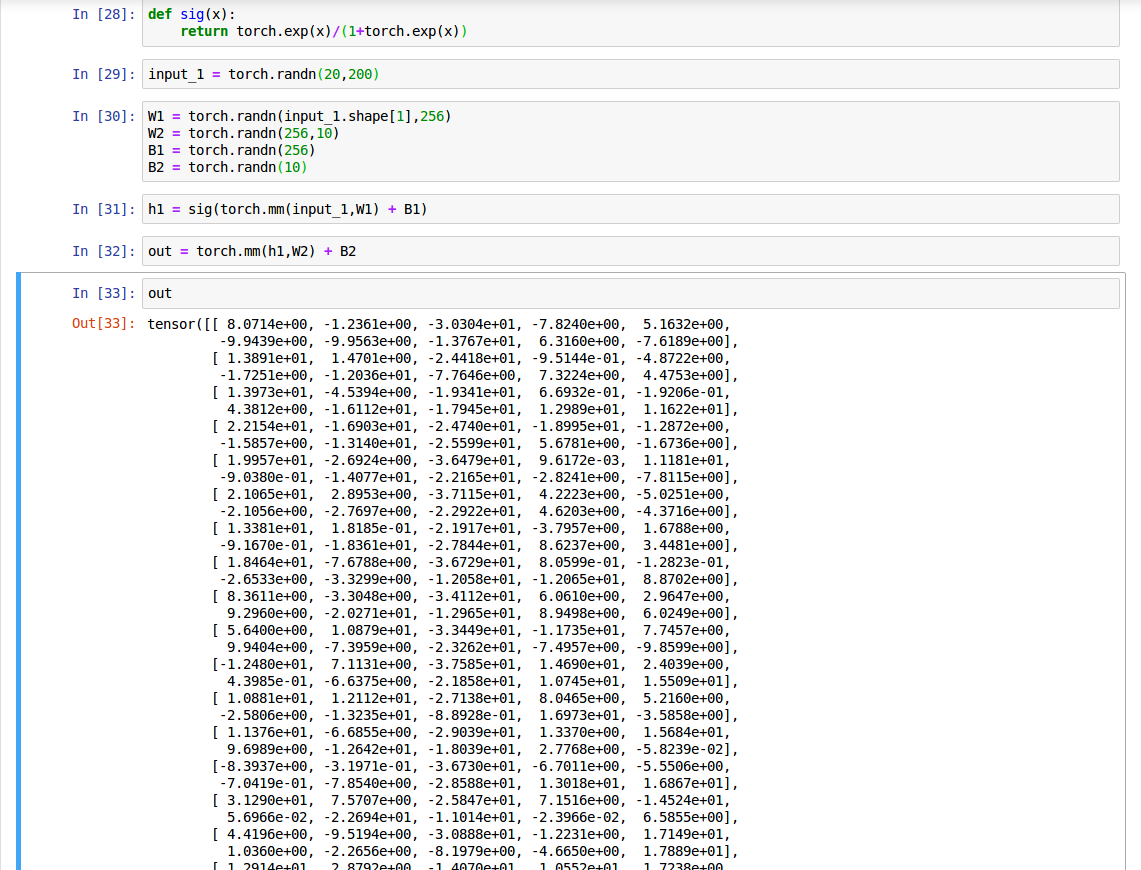
Task: Select cell via the In [28] prompt
Action: coord(103,15)
